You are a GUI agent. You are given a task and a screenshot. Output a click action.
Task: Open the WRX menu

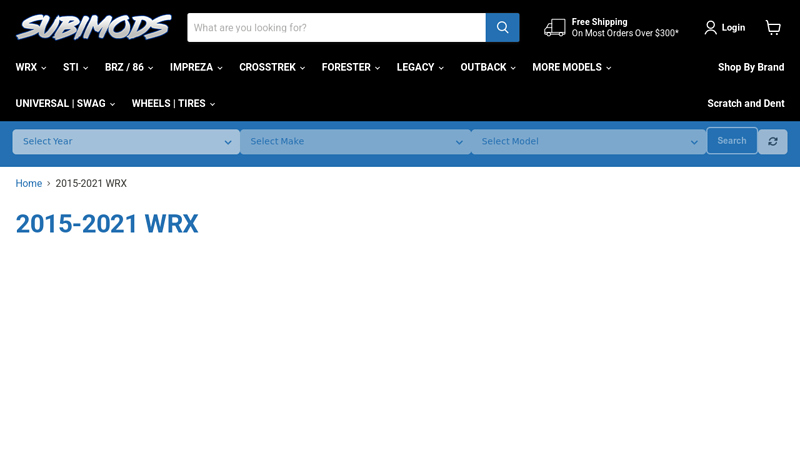click(31, 67)
